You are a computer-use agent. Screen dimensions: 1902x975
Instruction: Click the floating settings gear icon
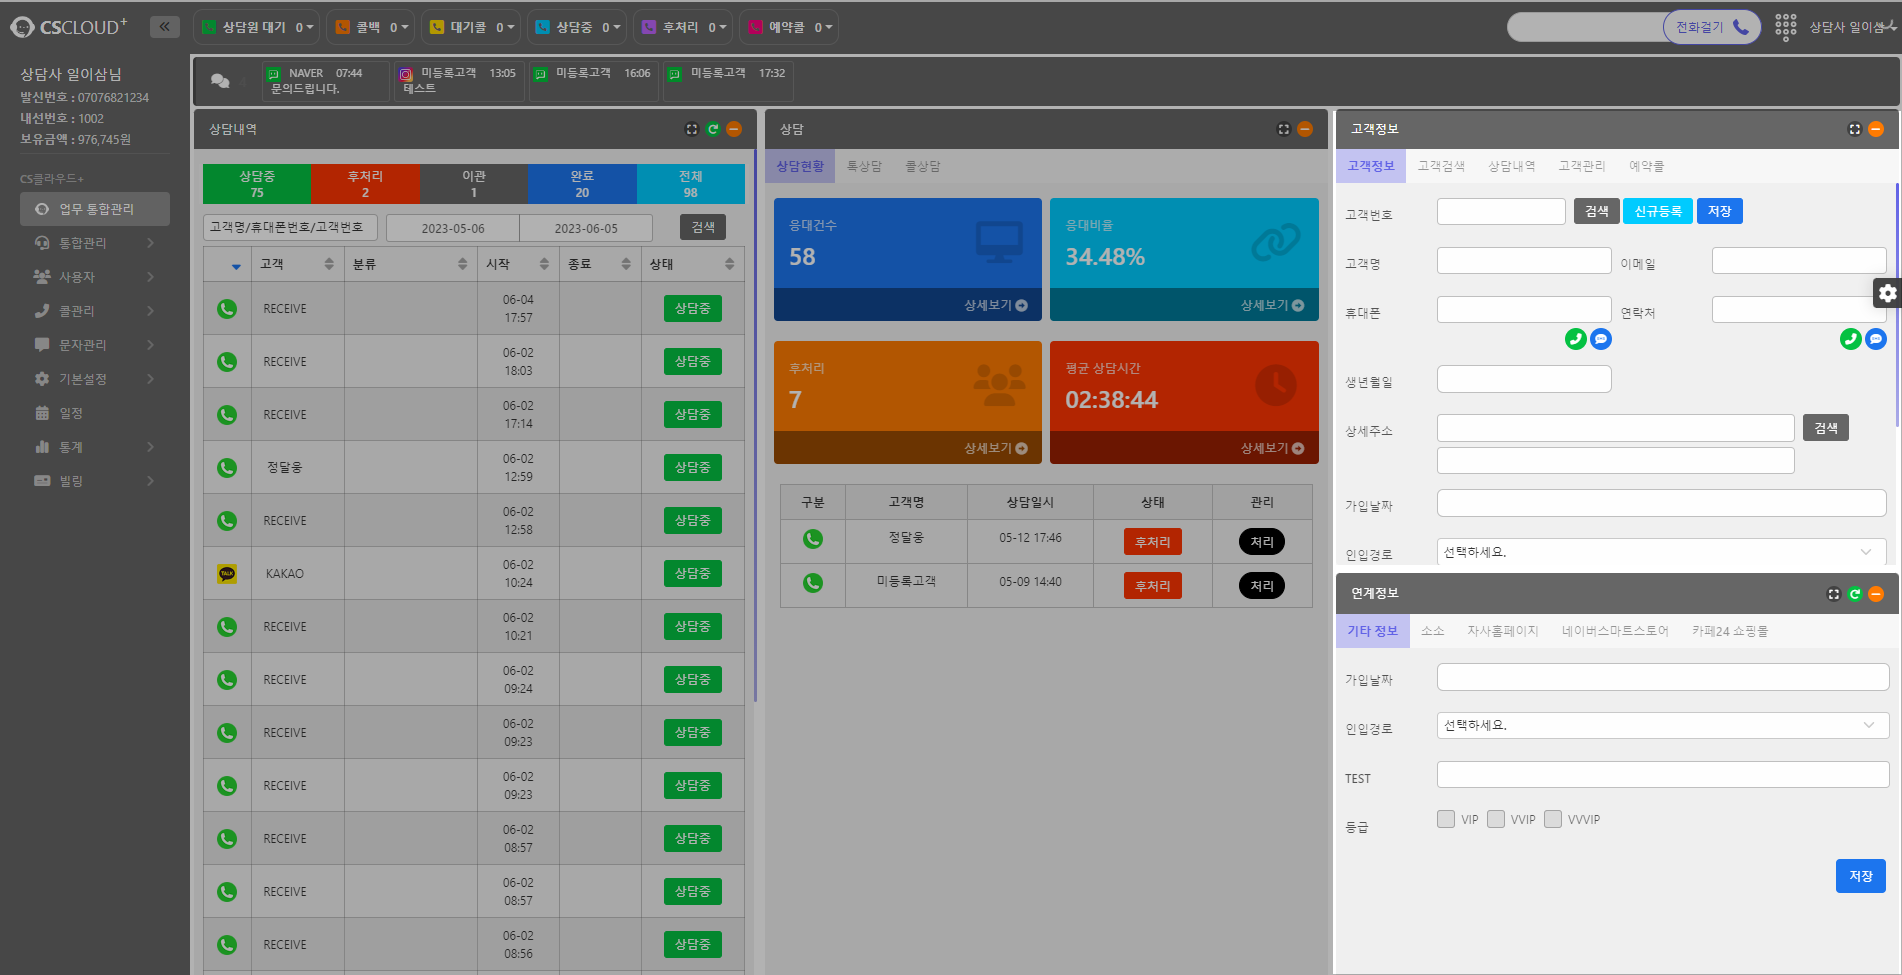tap(1886, 293)
